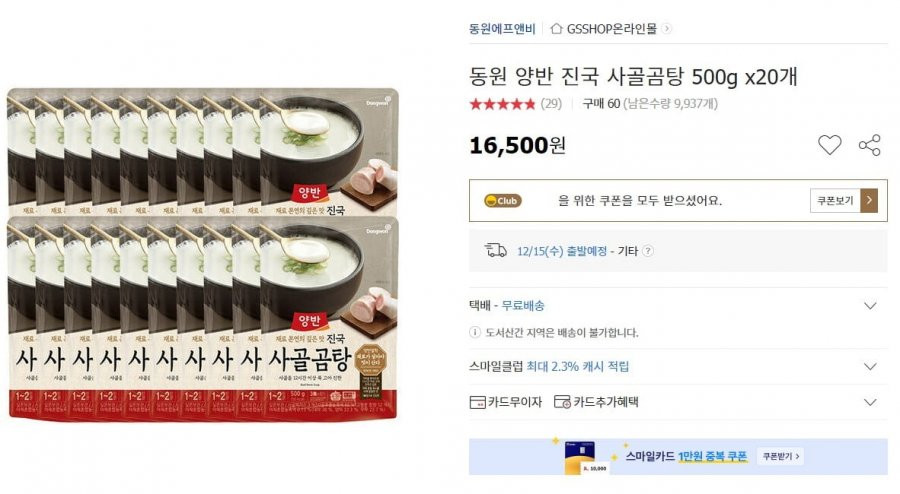
Task: Click the 카드추가혜택 card icon
Action: [x=562, y=402]
